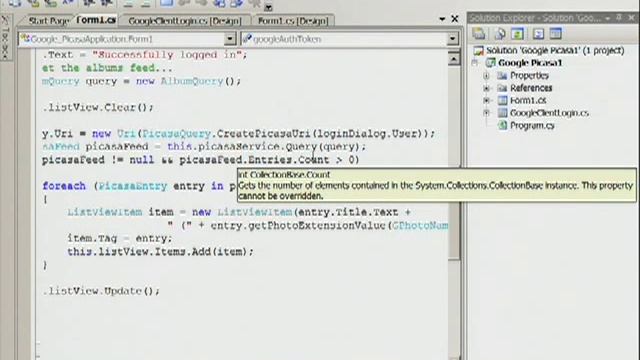Select the Program.cs file icon

point(502,125)
